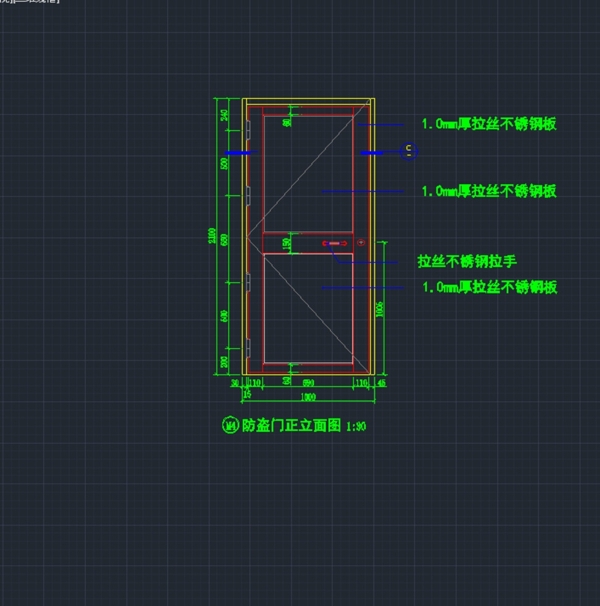The image size is (600, 606).
Task: Select the 15 horizontal dimension text
Action: 247,394
